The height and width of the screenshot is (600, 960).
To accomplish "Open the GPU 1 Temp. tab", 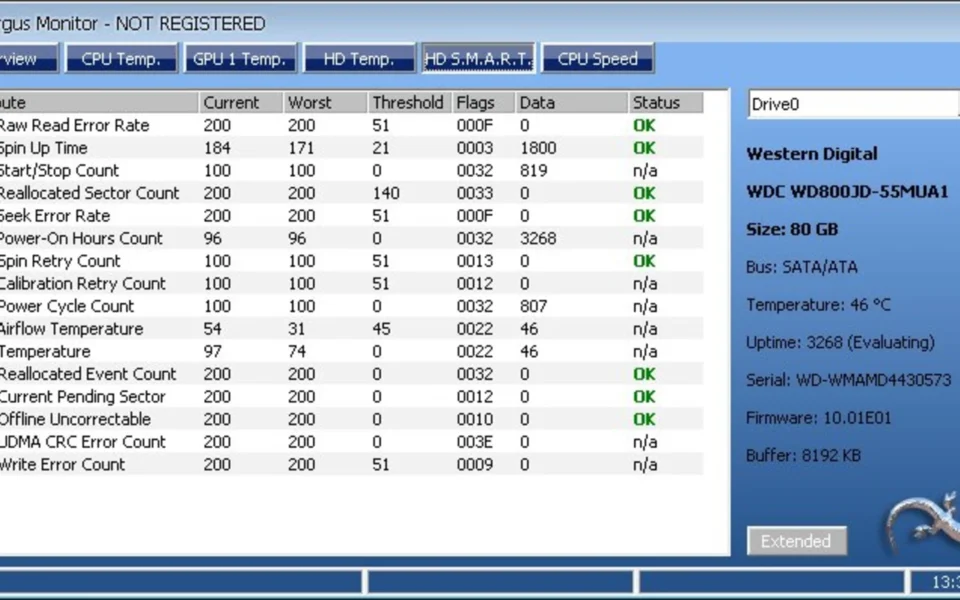I will pos(240,59).
